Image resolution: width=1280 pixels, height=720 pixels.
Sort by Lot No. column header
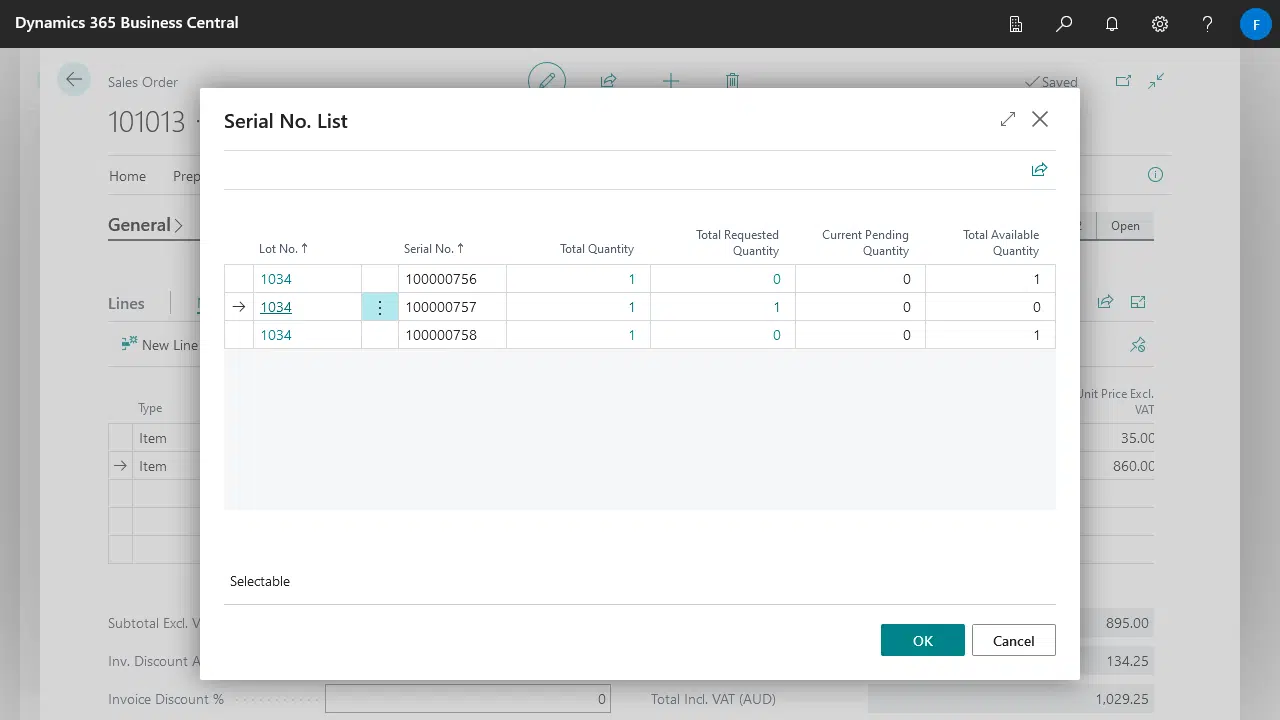coord(283,249)
